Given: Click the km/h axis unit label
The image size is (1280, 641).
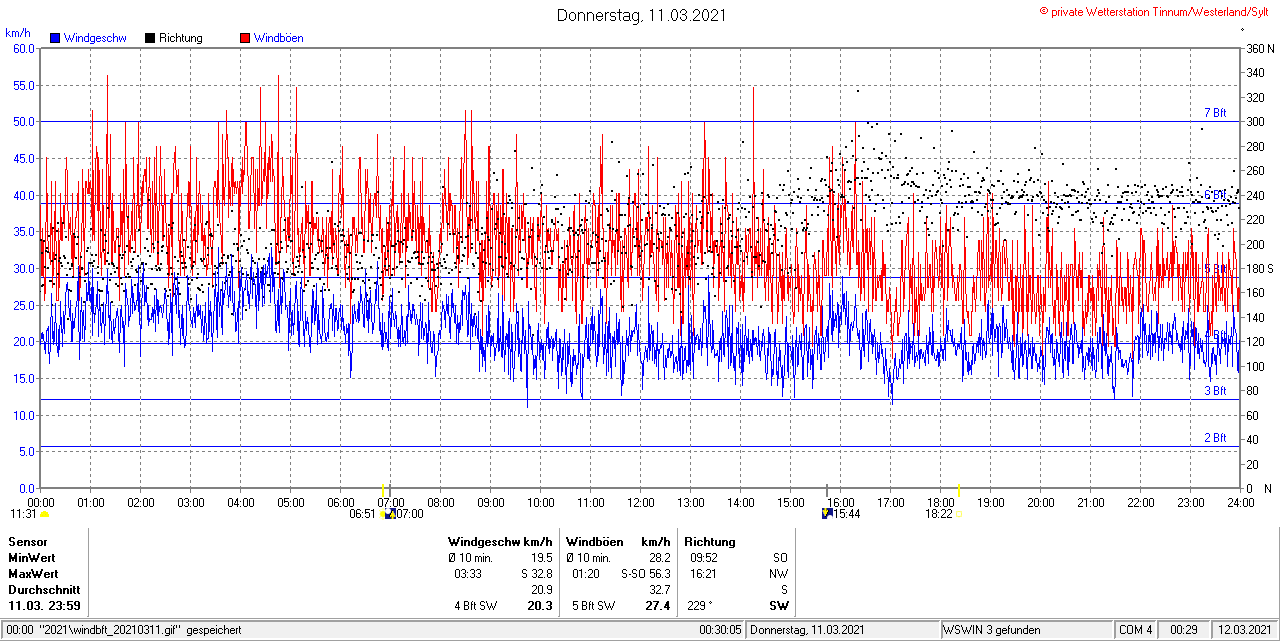Looking at the screenshot, I should coord(17,33).
